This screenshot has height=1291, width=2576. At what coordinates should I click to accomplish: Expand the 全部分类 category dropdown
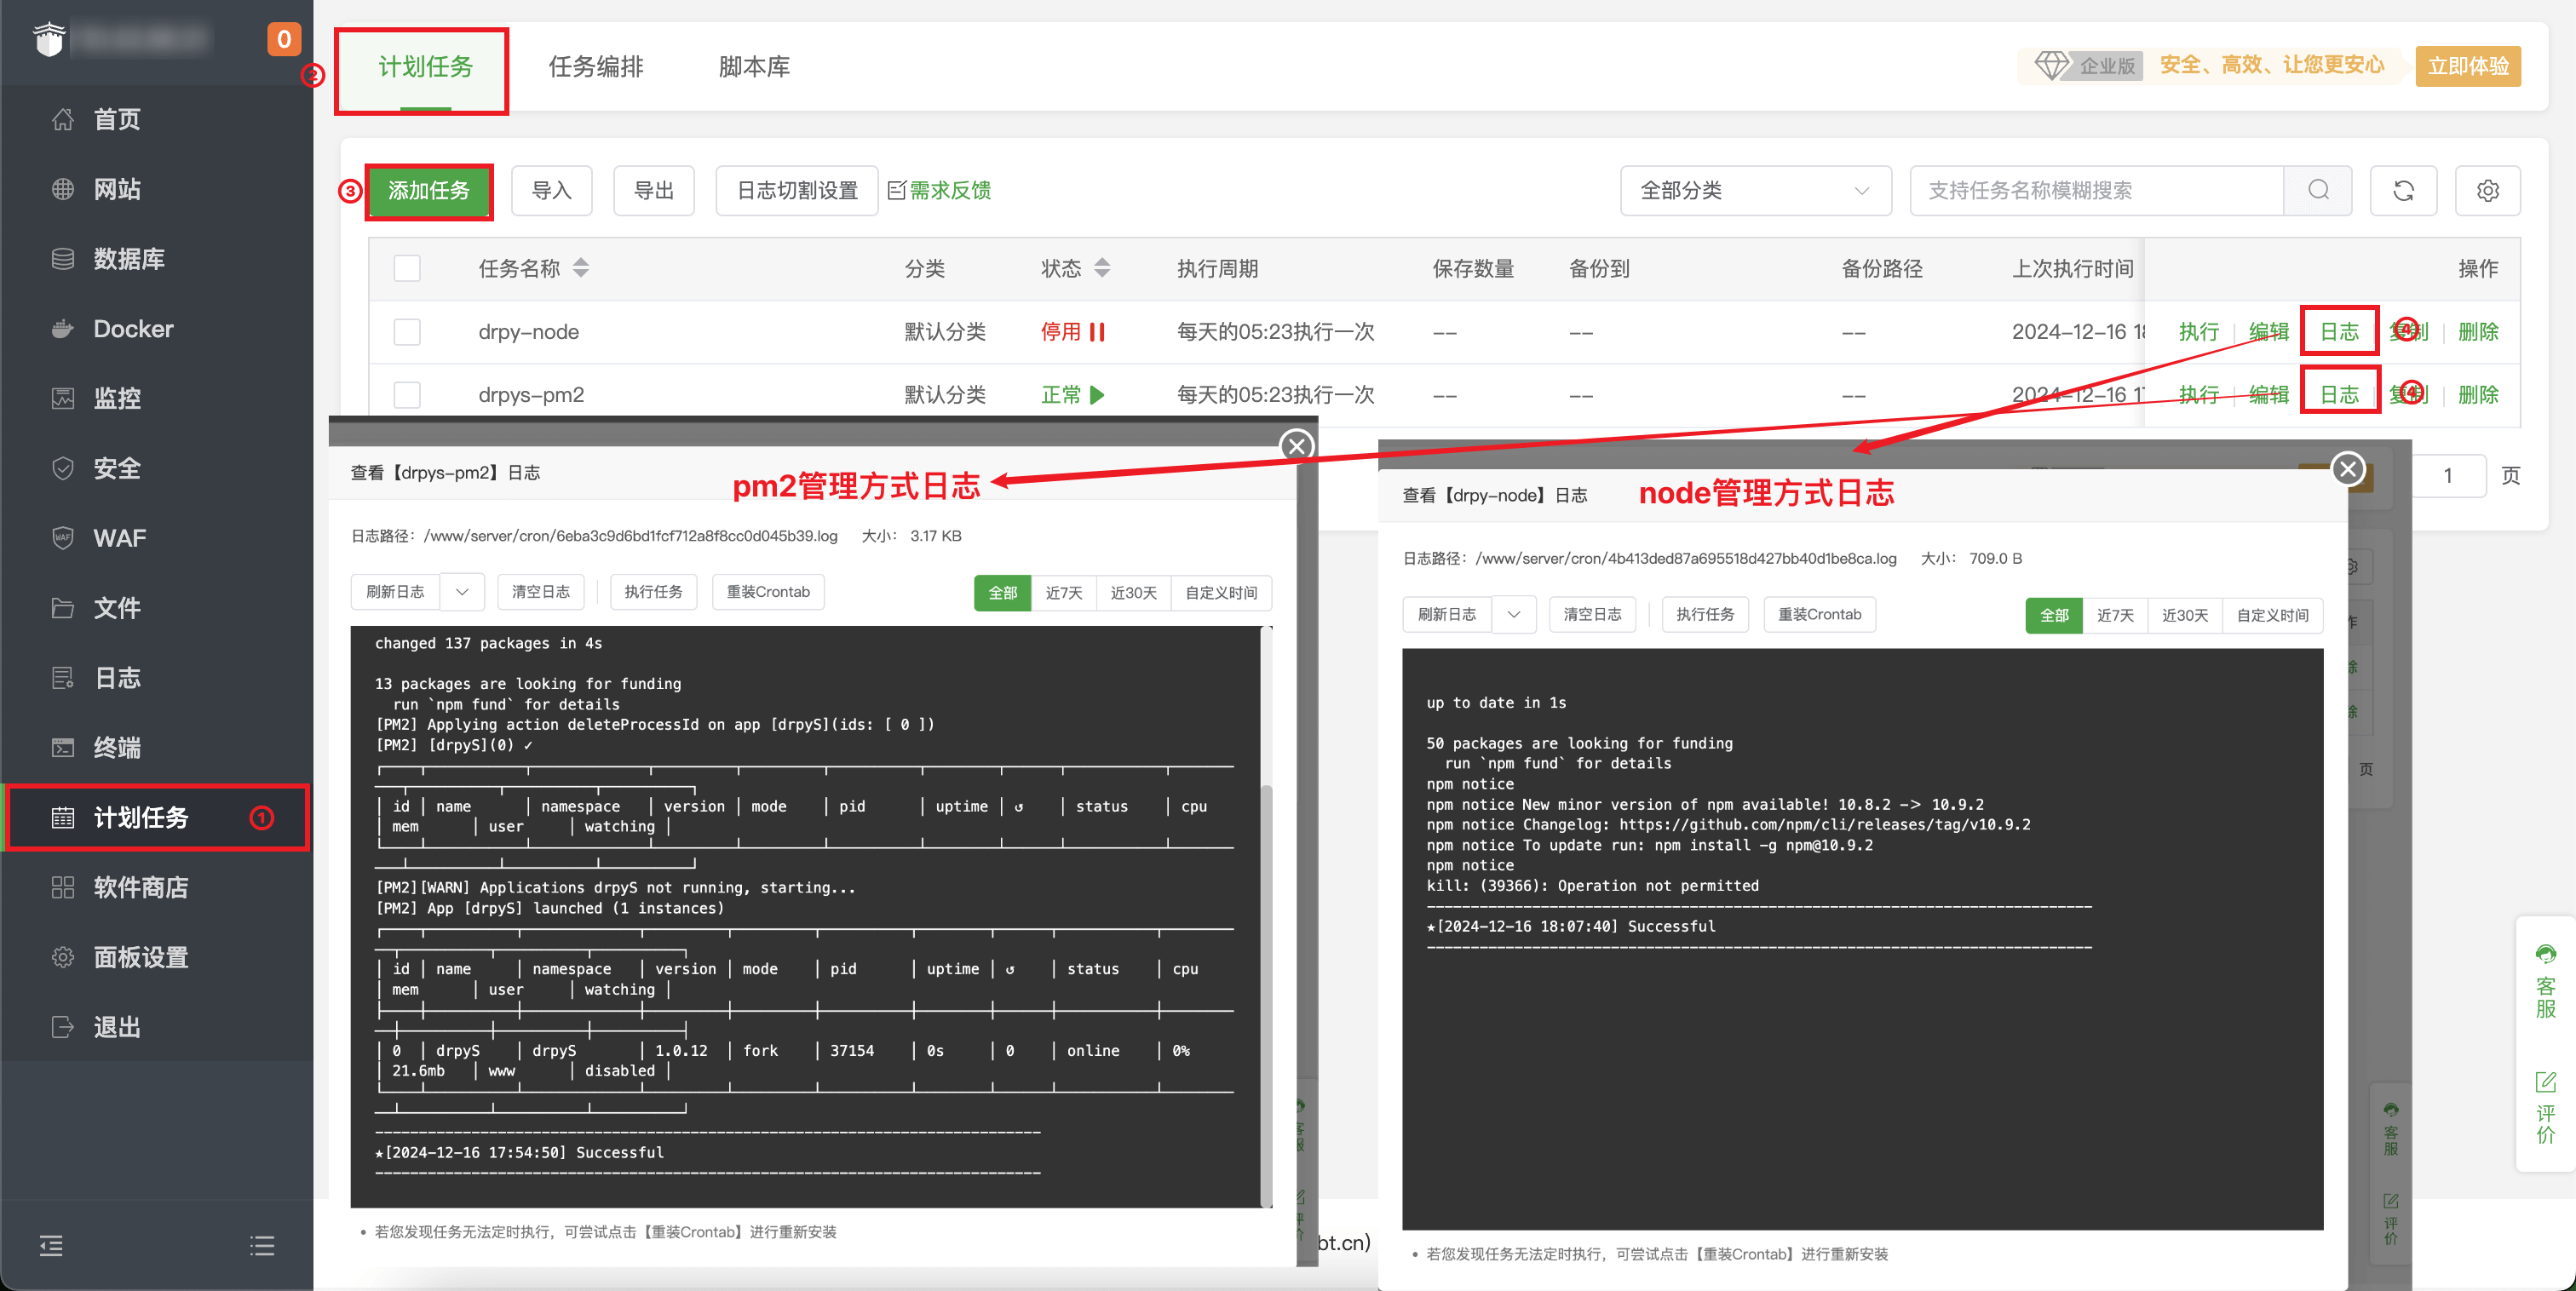pyautogui.click(x=1755, y=190)
